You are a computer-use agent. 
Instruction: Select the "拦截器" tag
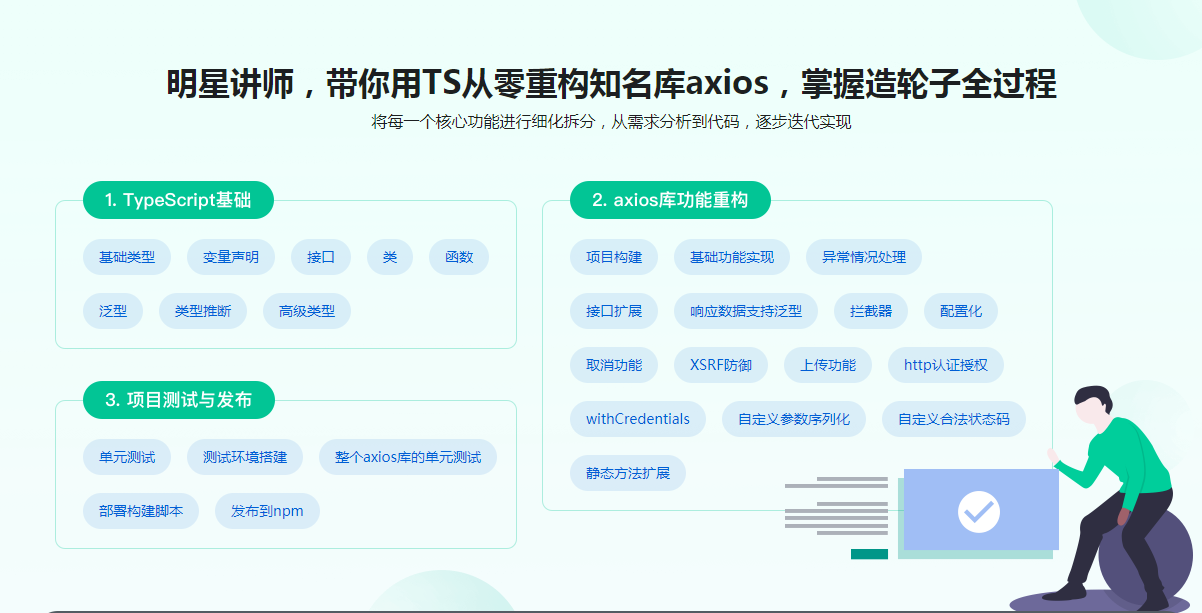coord(869,311)
